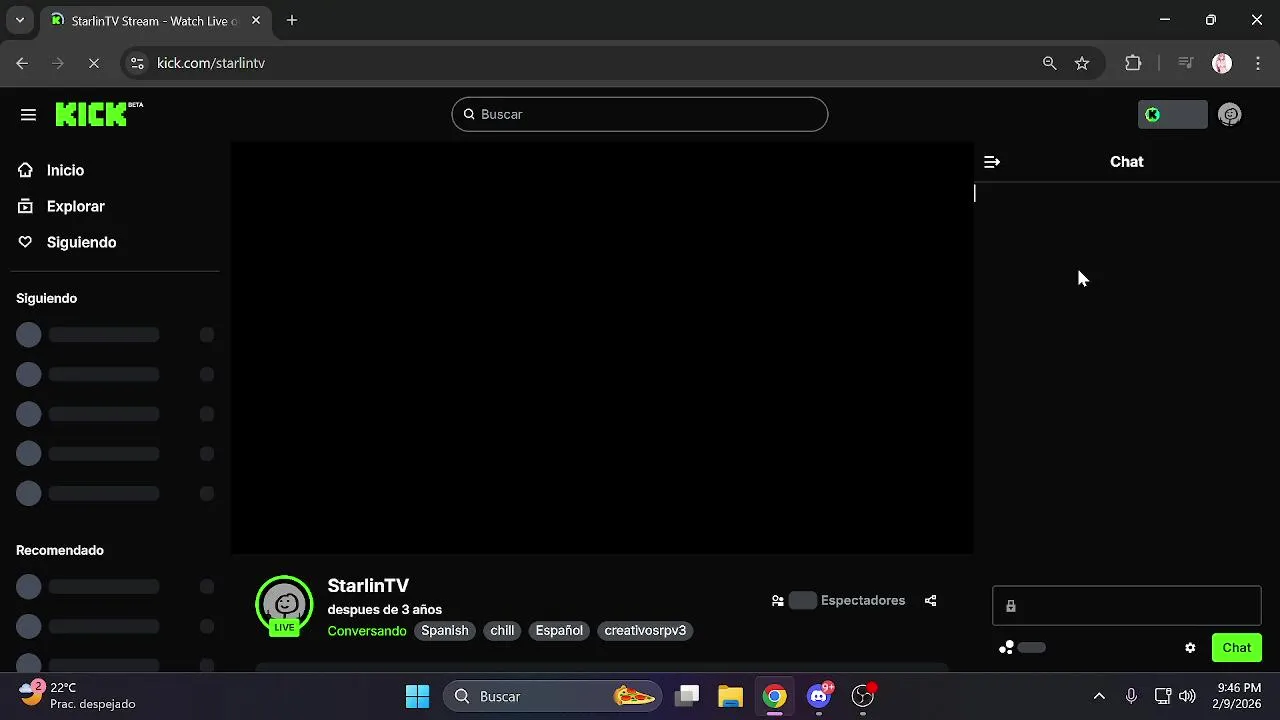The image size is (1280, 720).
Task: Open Explorar in the sidebar
Action: 61,206
